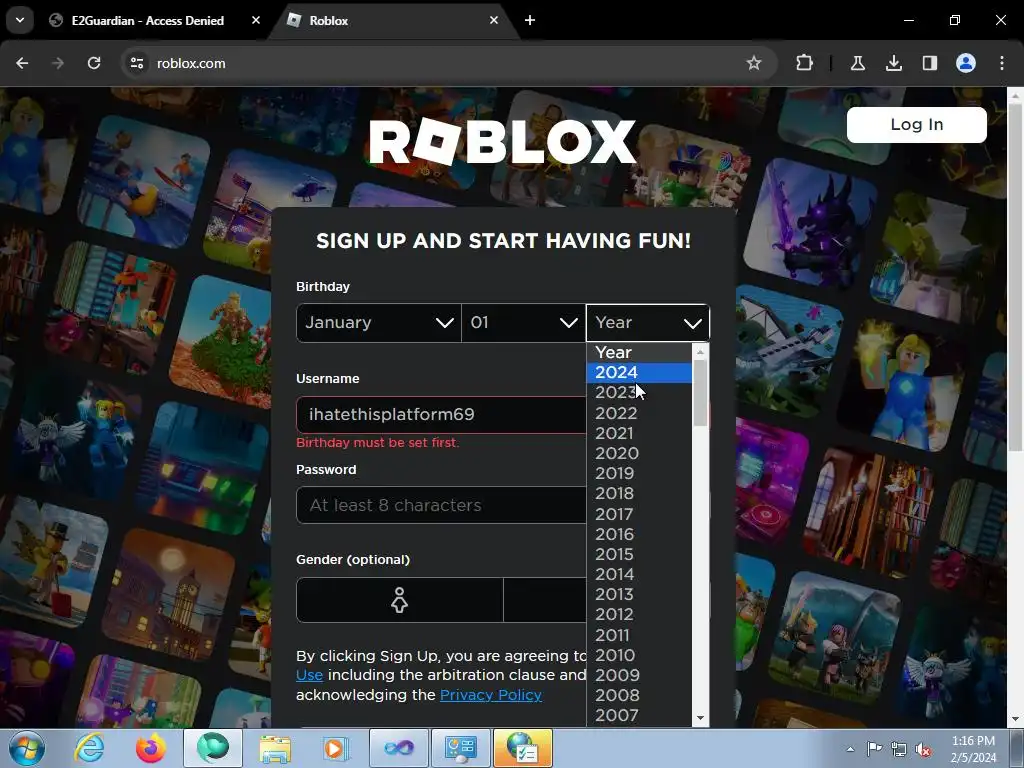
Task: Open the Chrome three-dot menu
Action: [x=1002, y=63]
